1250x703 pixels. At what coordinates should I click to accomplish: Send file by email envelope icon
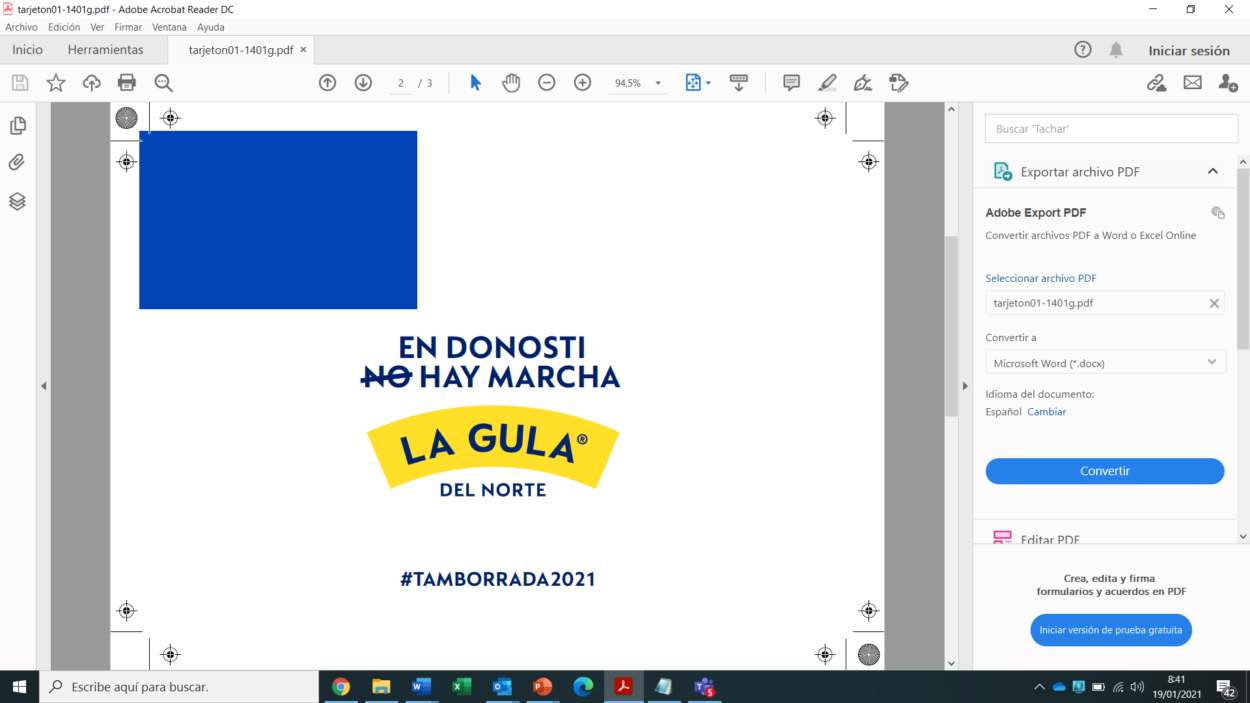click(1193, 83)
